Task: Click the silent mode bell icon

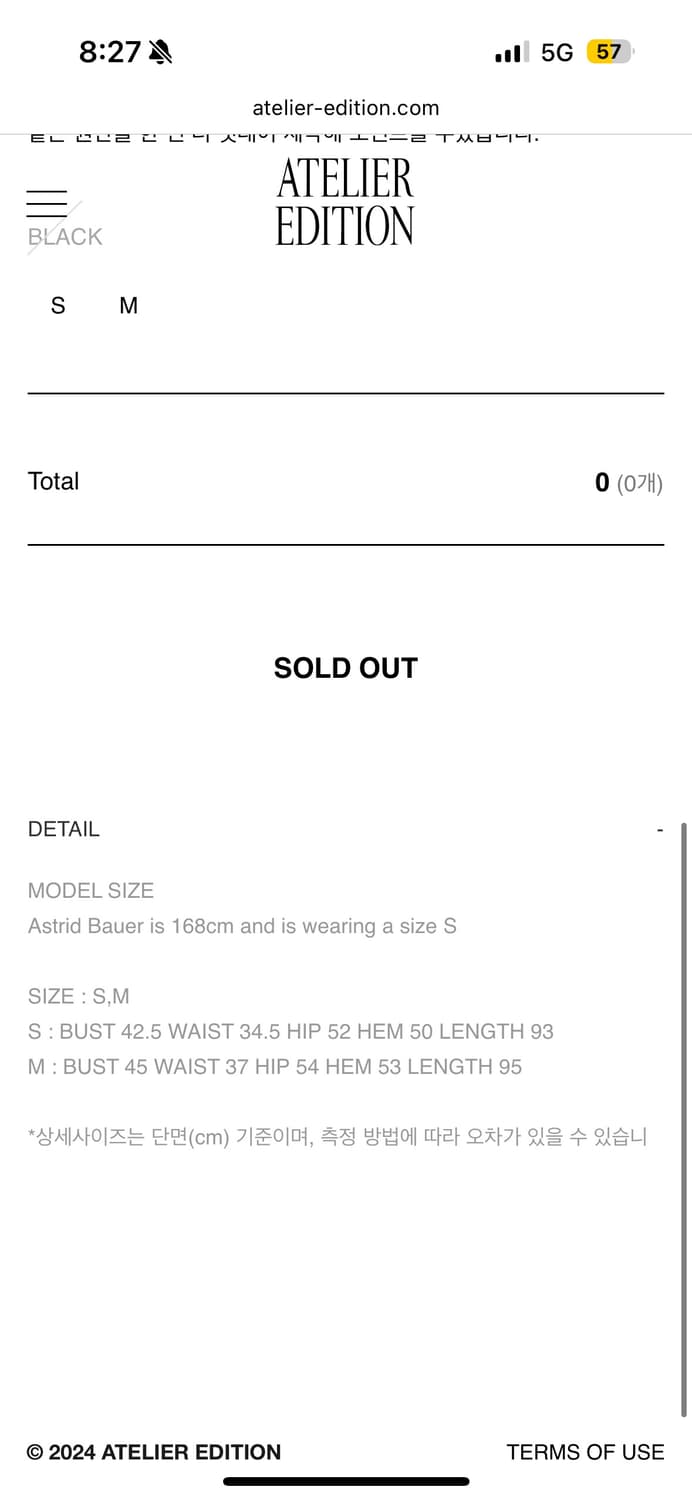Action: pyautogui.click(x=160, y=52)
